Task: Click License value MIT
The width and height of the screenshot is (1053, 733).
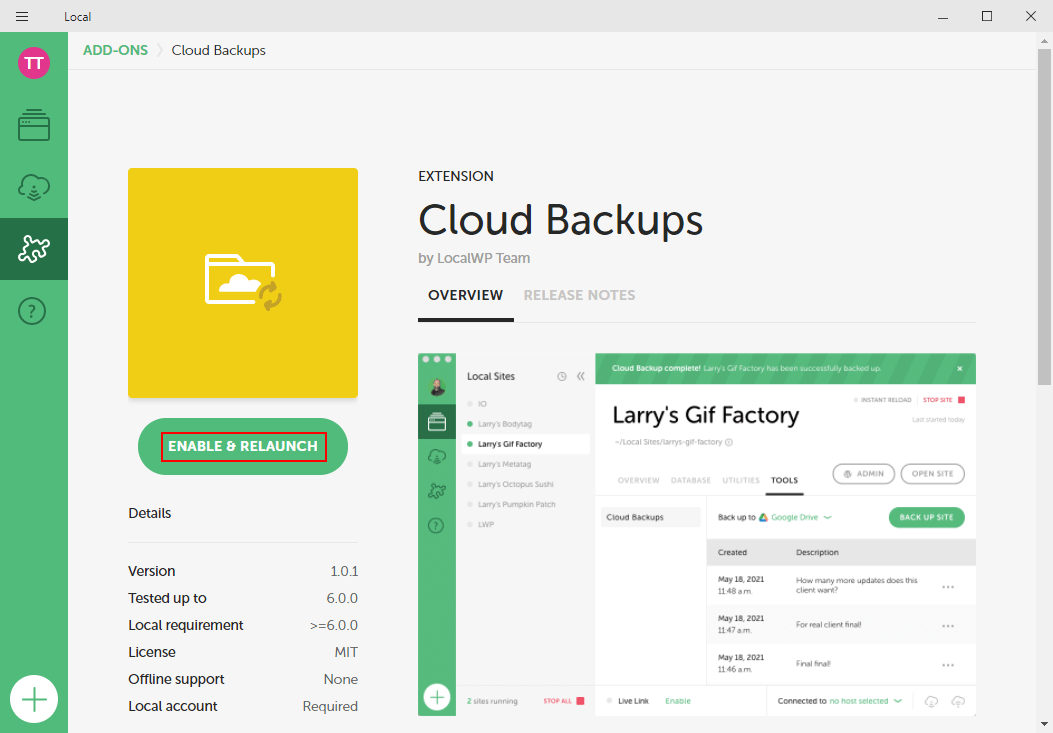Action: coord(346,652)
